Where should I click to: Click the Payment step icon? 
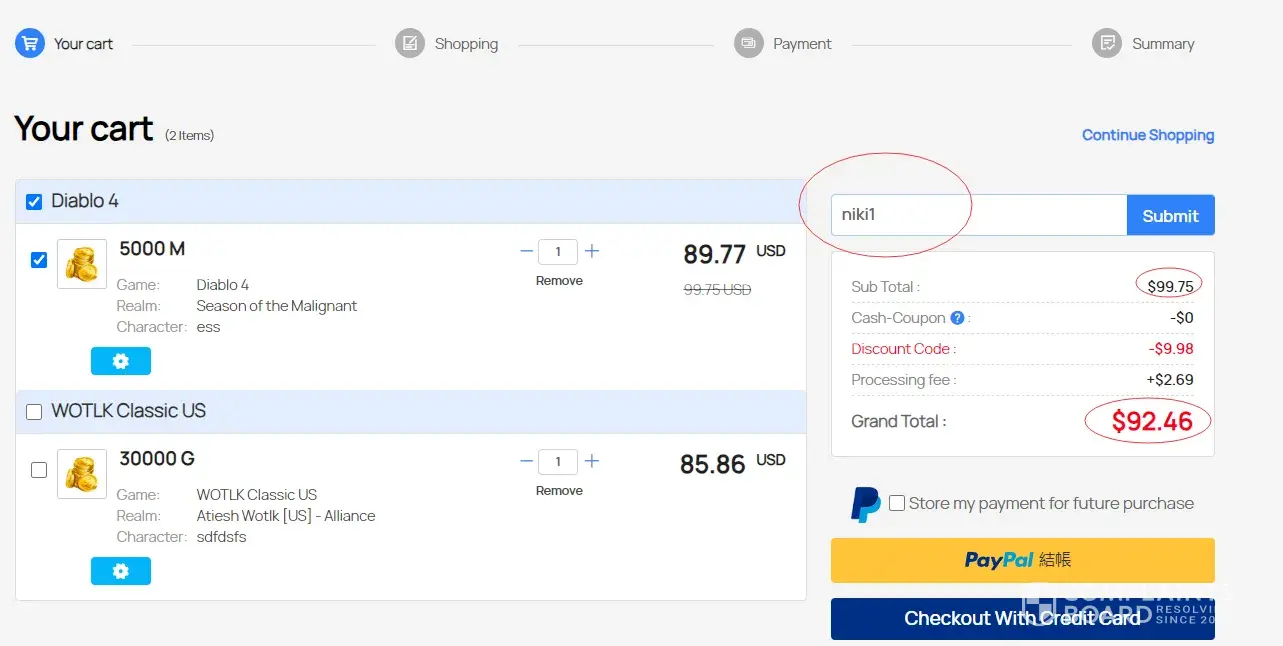coord(749,44)
